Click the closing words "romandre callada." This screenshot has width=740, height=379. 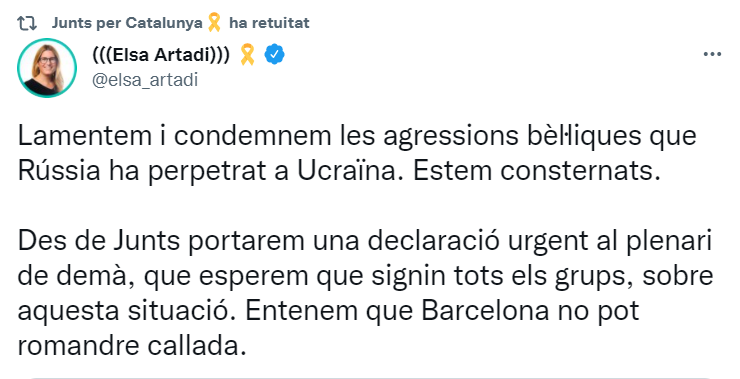(132, 346)
